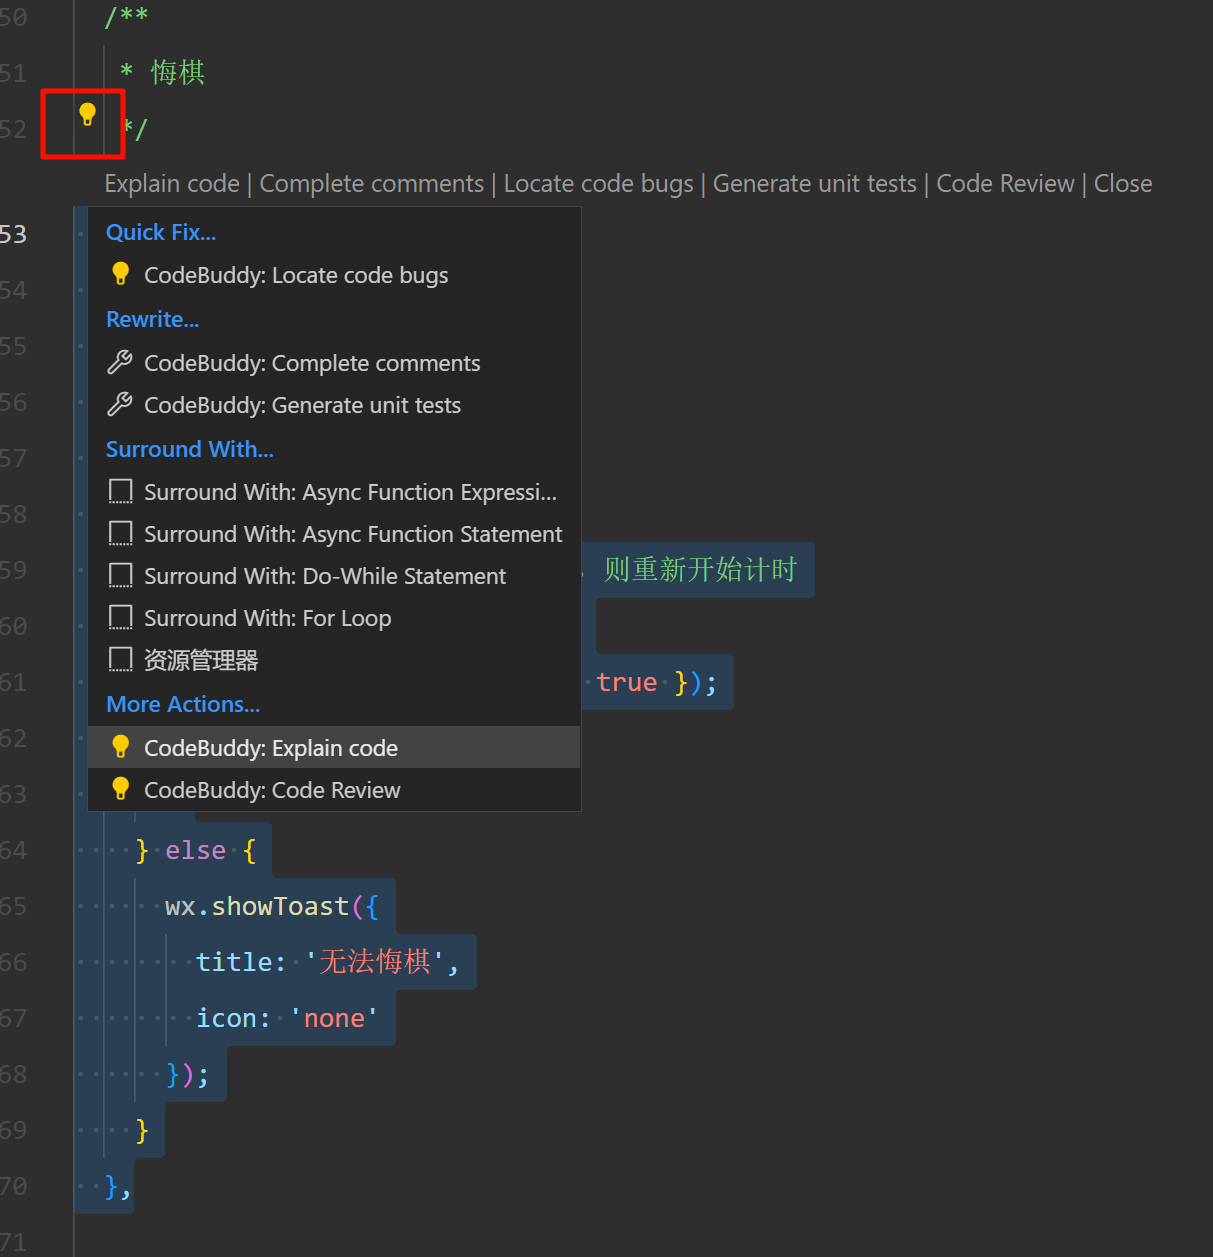1213x1257 pixels.
Task: Choose CodeBuddy: Explain code menu entry
Action: 271,748
